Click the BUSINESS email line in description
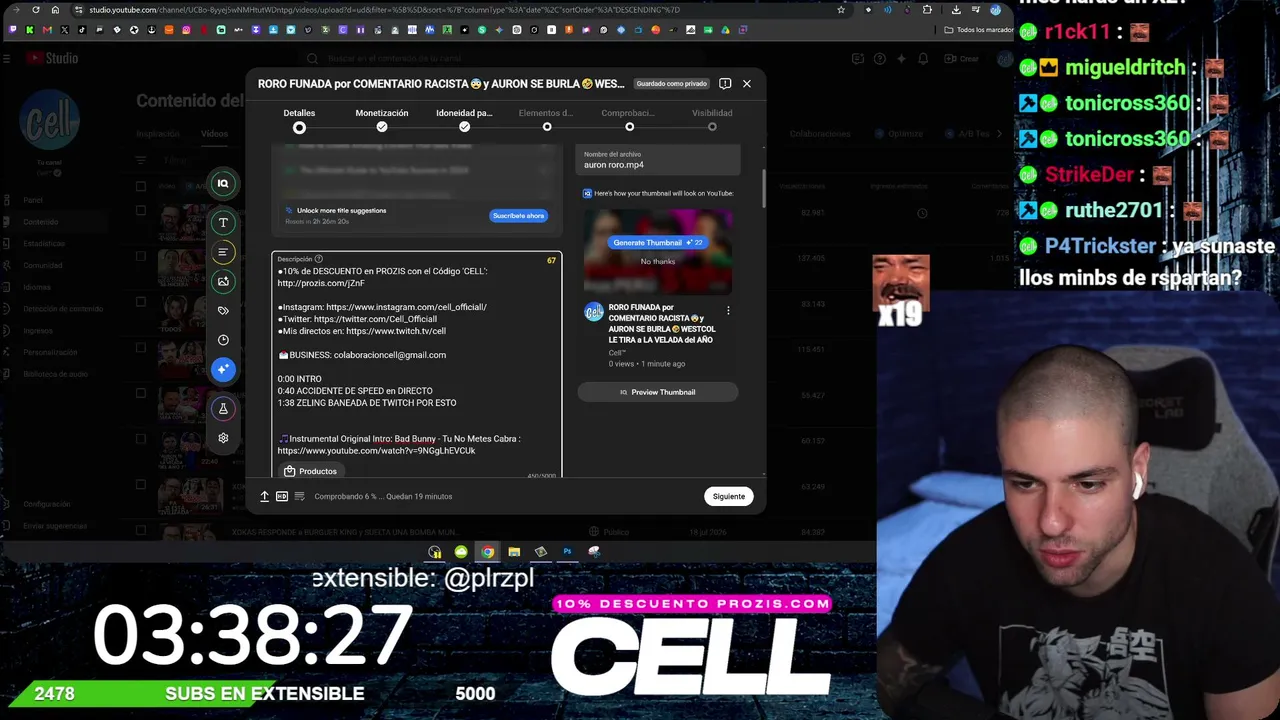This screenshot has height=720, width=1280. tap(362, 355)
